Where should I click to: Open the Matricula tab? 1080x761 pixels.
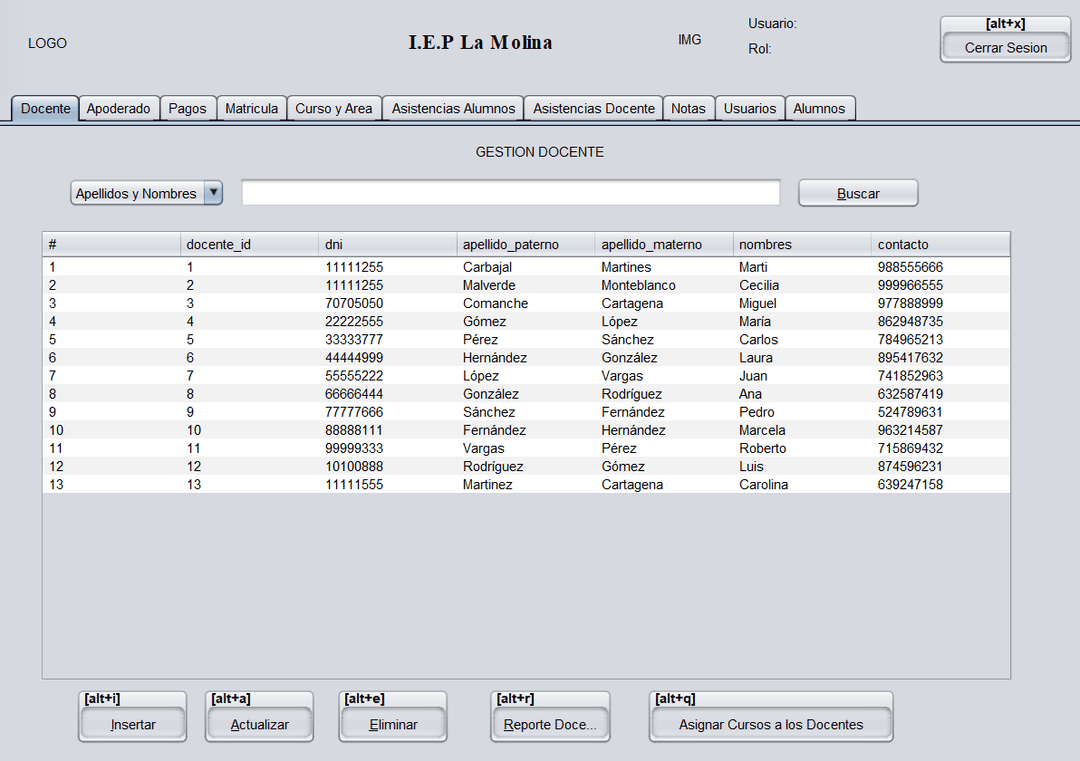pyautogui.click(x=251, y=108)
